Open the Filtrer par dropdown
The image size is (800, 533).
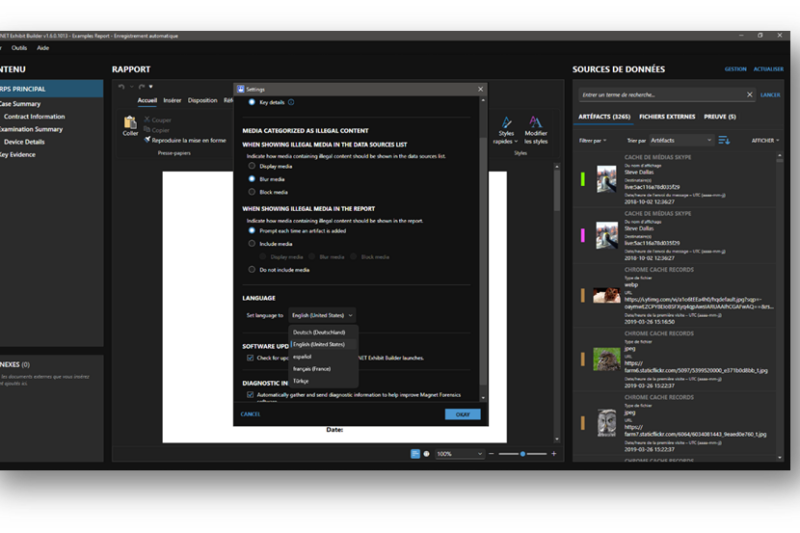point(592,140)
